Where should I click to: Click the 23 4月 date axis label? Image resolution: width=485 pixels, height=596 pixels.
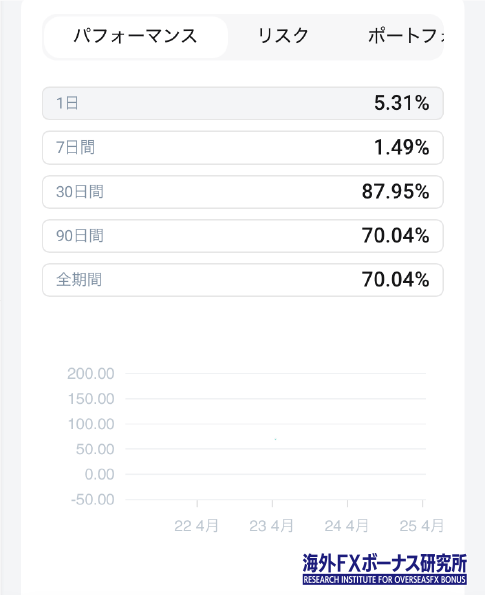271,526
